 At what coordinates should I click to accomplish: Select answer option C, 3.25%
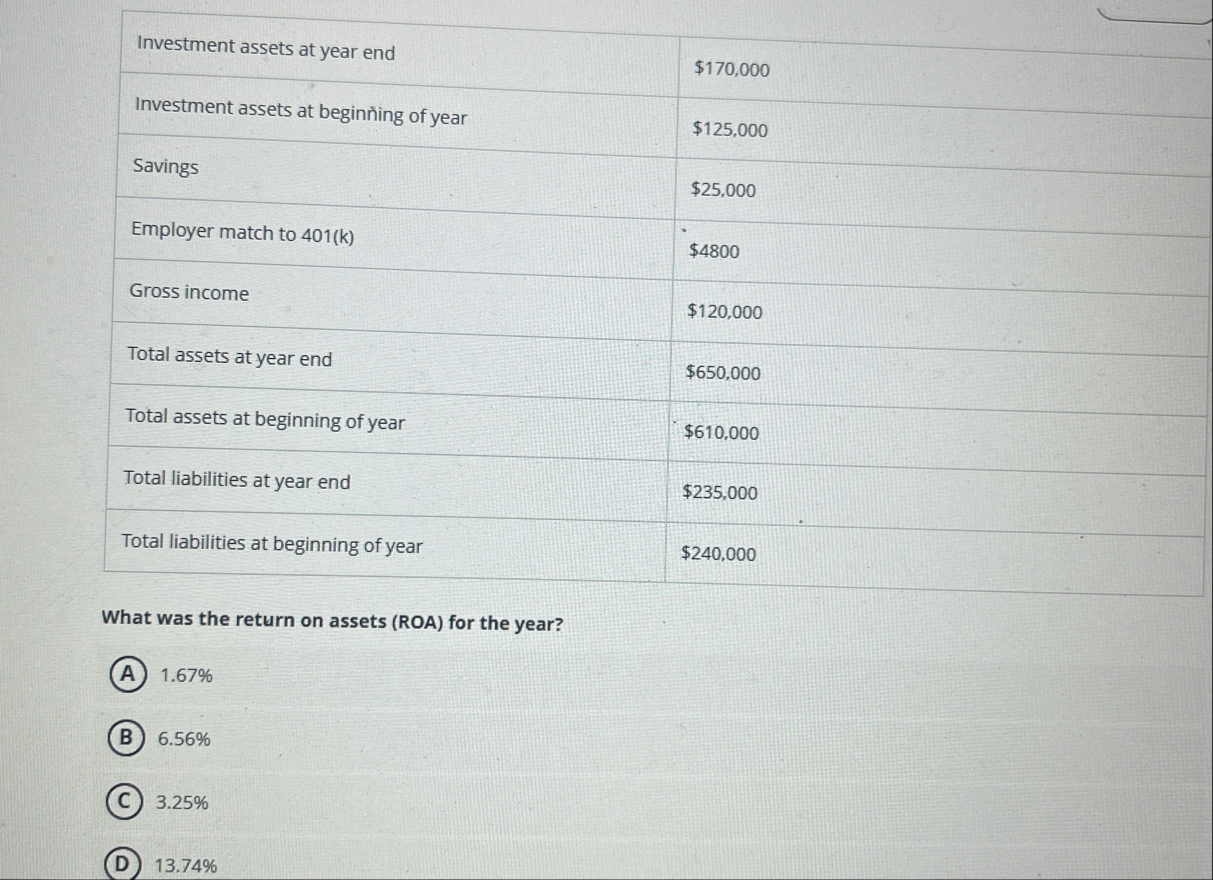click(125, 801)
